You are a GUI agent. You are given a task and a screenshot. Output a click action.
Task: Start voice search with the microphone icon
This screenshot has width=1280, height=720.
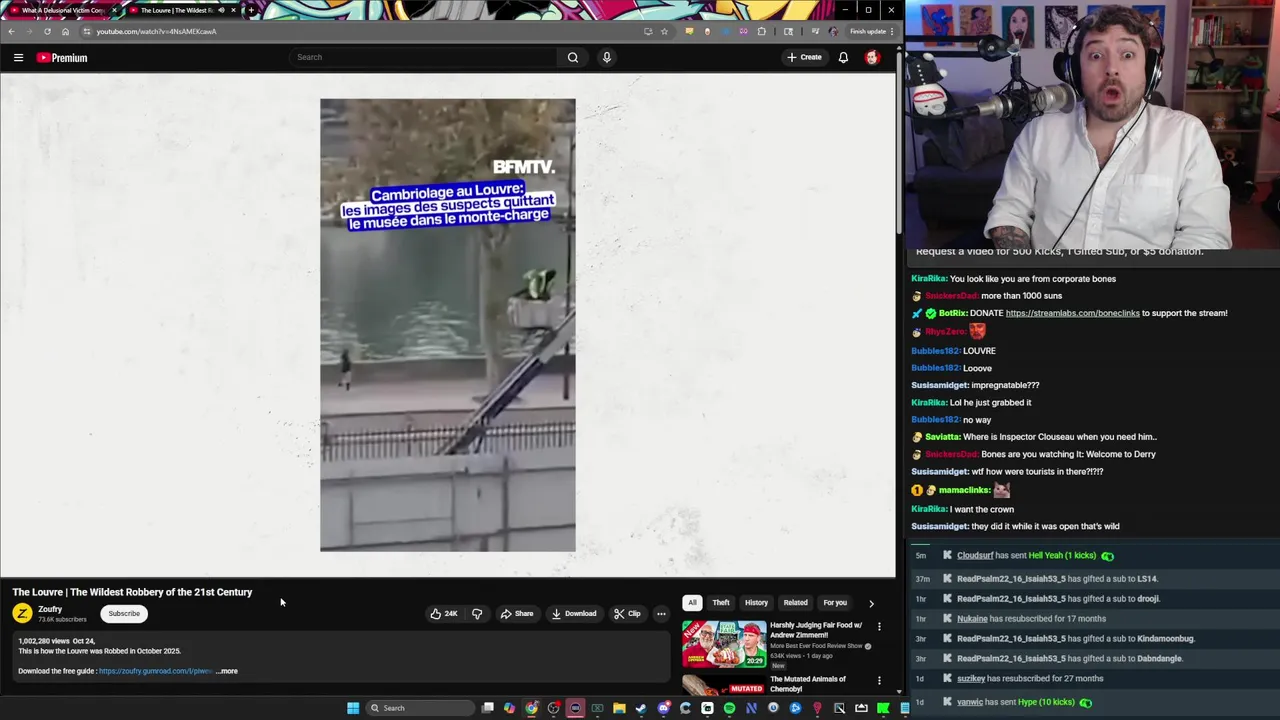(606, 57)
